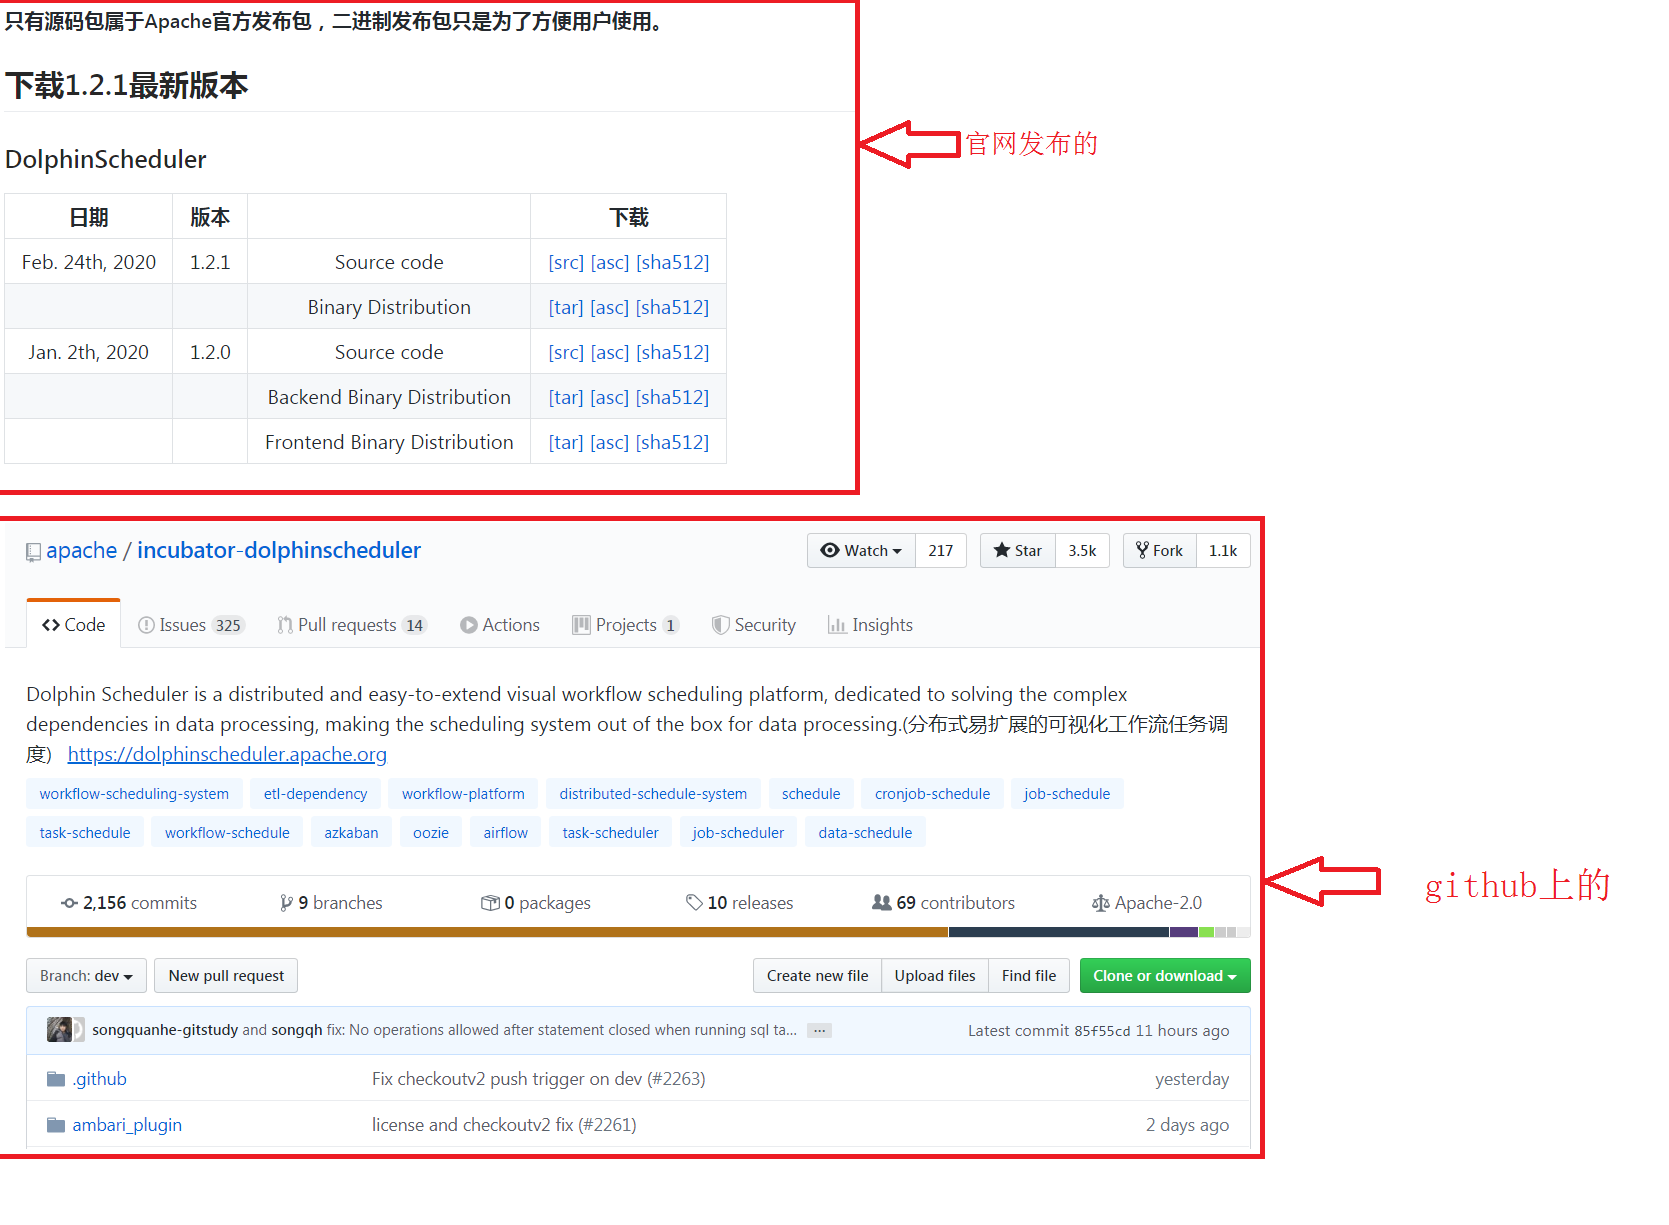Open the Pull requests tab
Image resolution: width=1669 pixels, height=1225 pixels.
coord(352,625)
